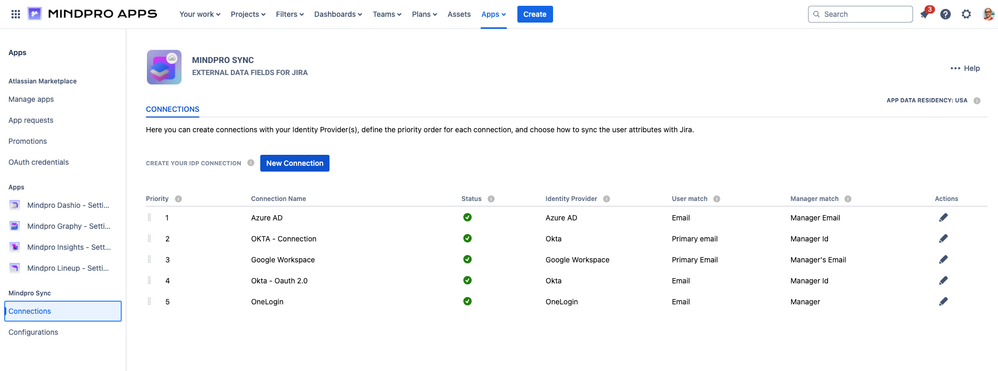The image size is (998, 371).
Task: Edit the OneLogin connection pencil icon
Action: point(943,301)
